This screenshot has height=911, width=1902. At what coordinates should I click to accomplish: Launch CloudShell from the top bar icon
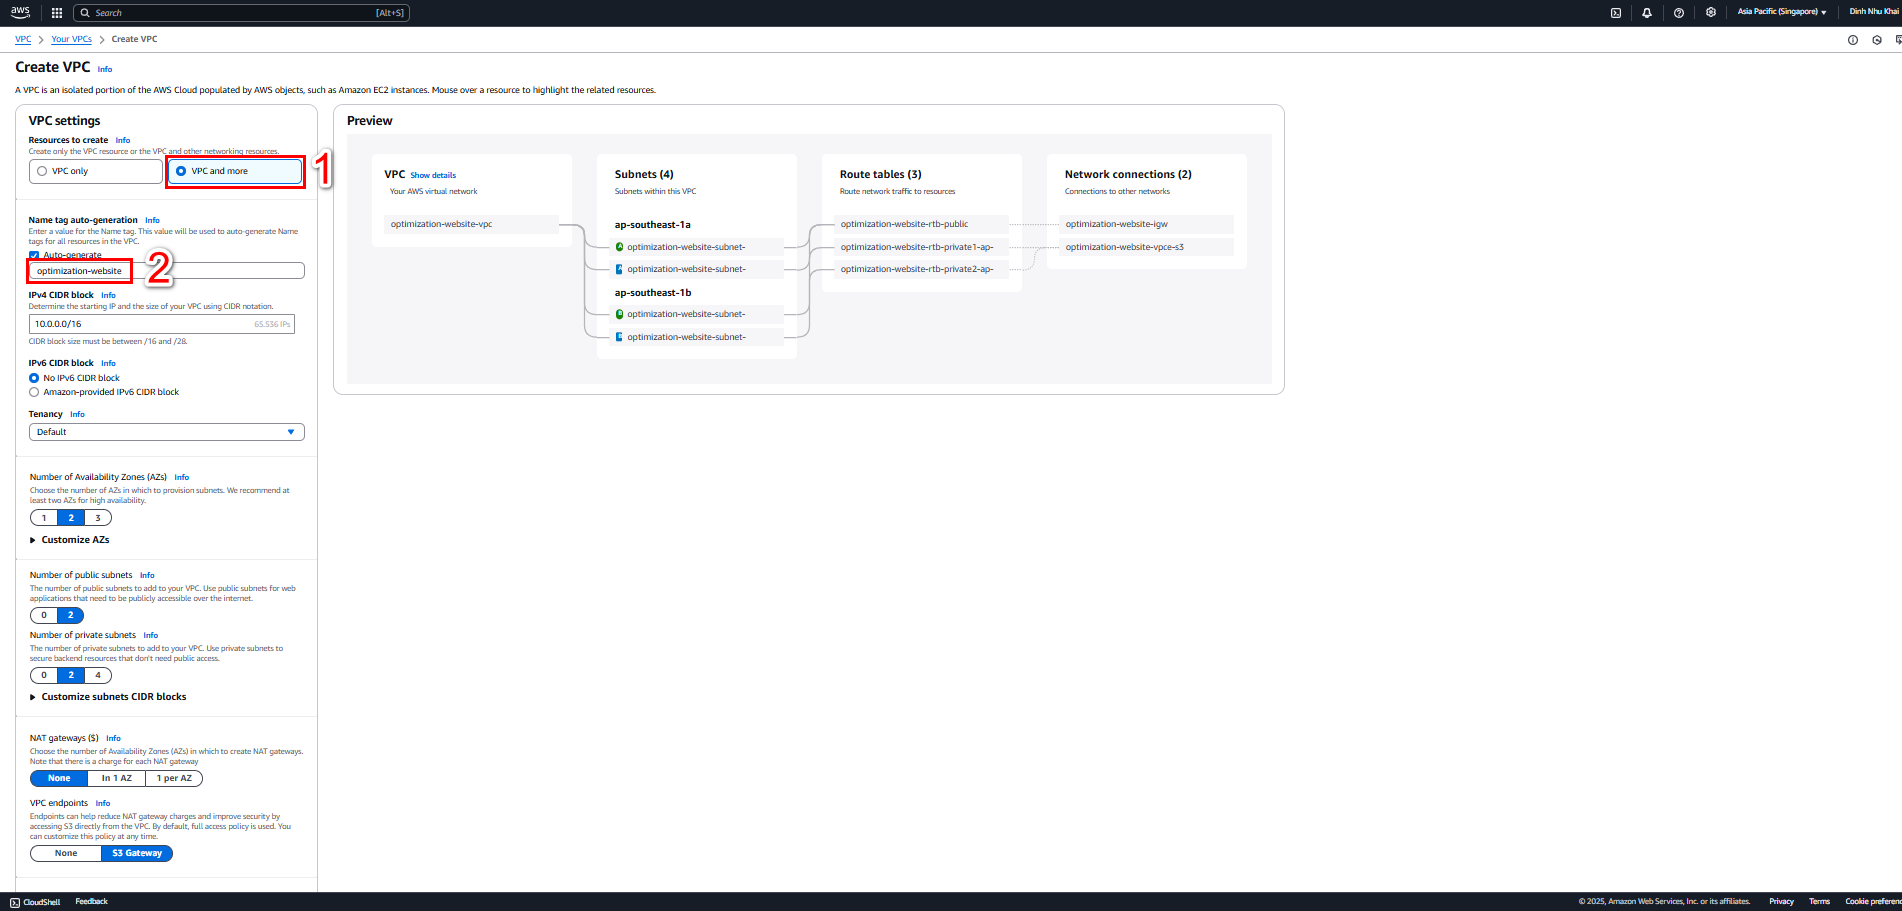click(1615, 13)
